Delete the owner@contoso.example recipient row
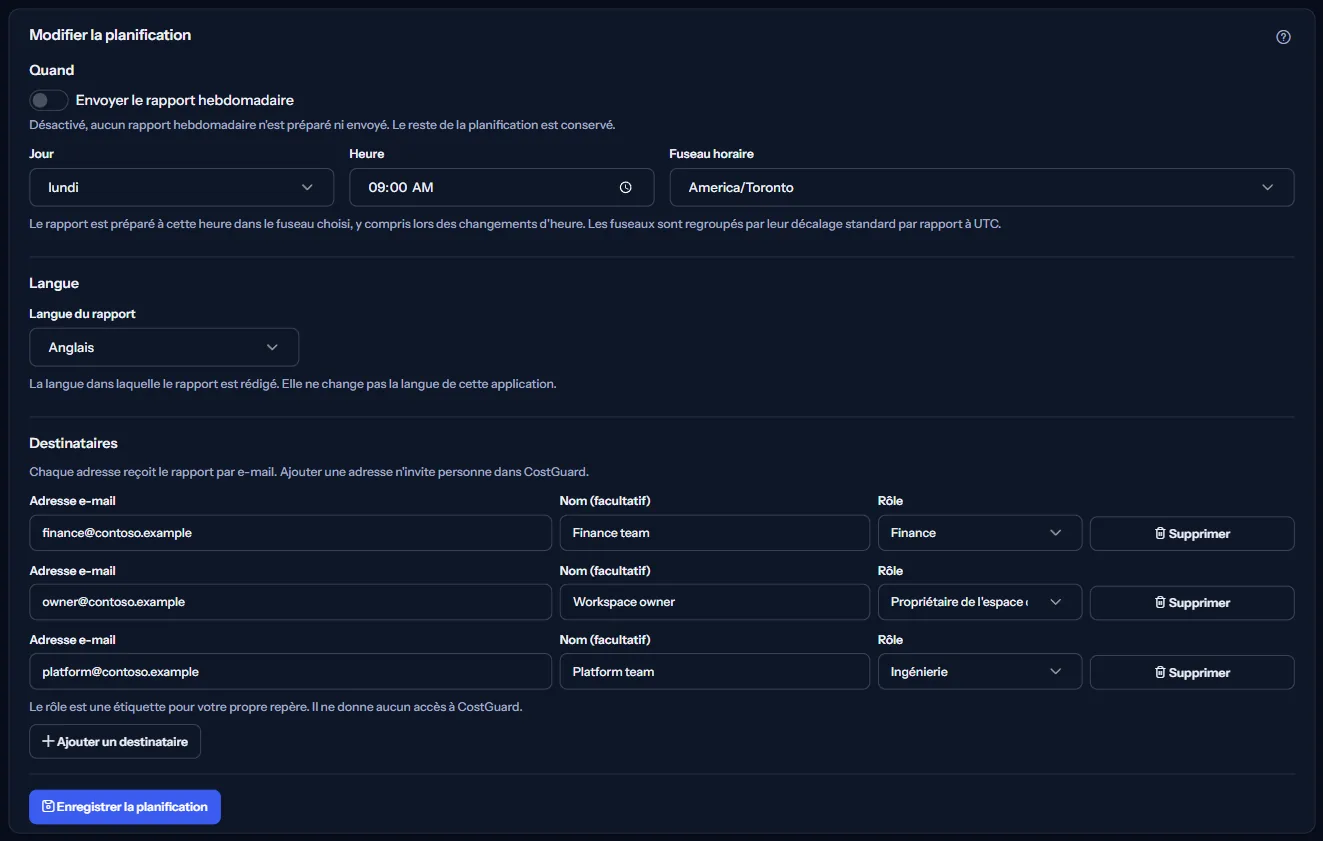Screen dimensions: 1323x841 tap(1192, 602)
